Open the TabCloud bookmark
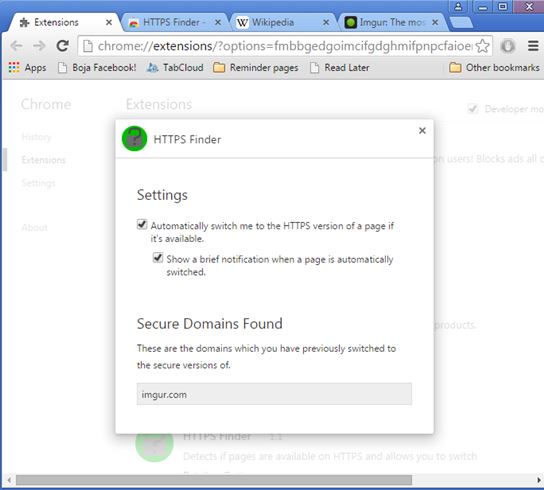The image size is (544, 490). coord(175,68)
